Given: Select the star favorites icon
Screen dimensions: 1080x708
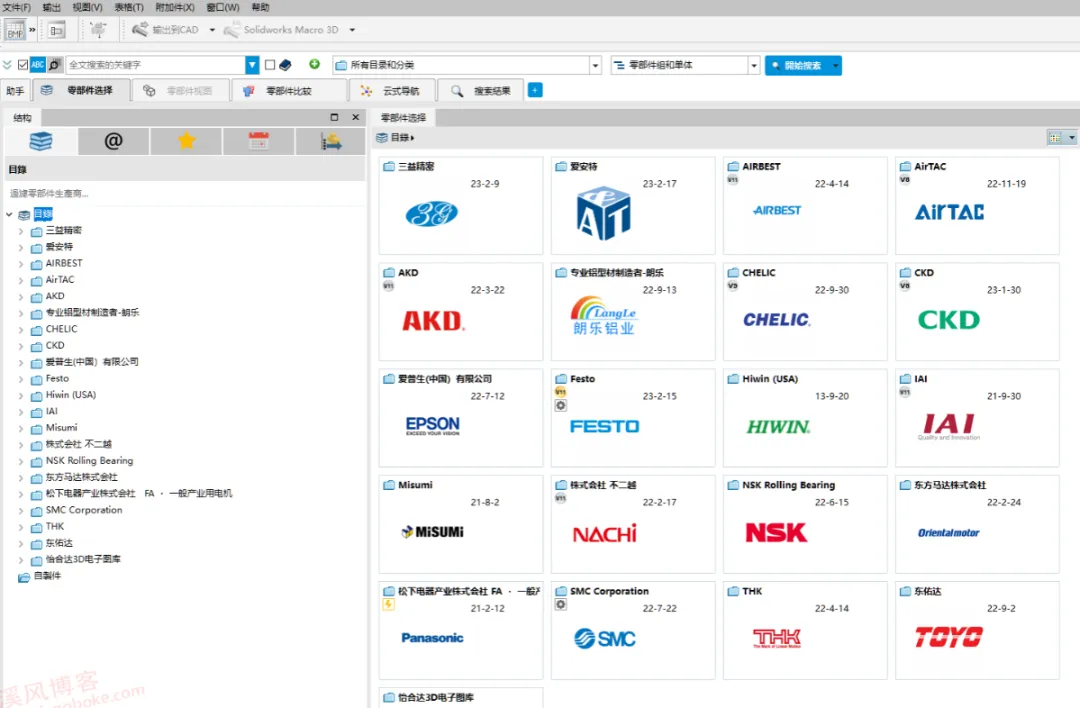Looking at the screenshot, I should (x=187, y=141).
